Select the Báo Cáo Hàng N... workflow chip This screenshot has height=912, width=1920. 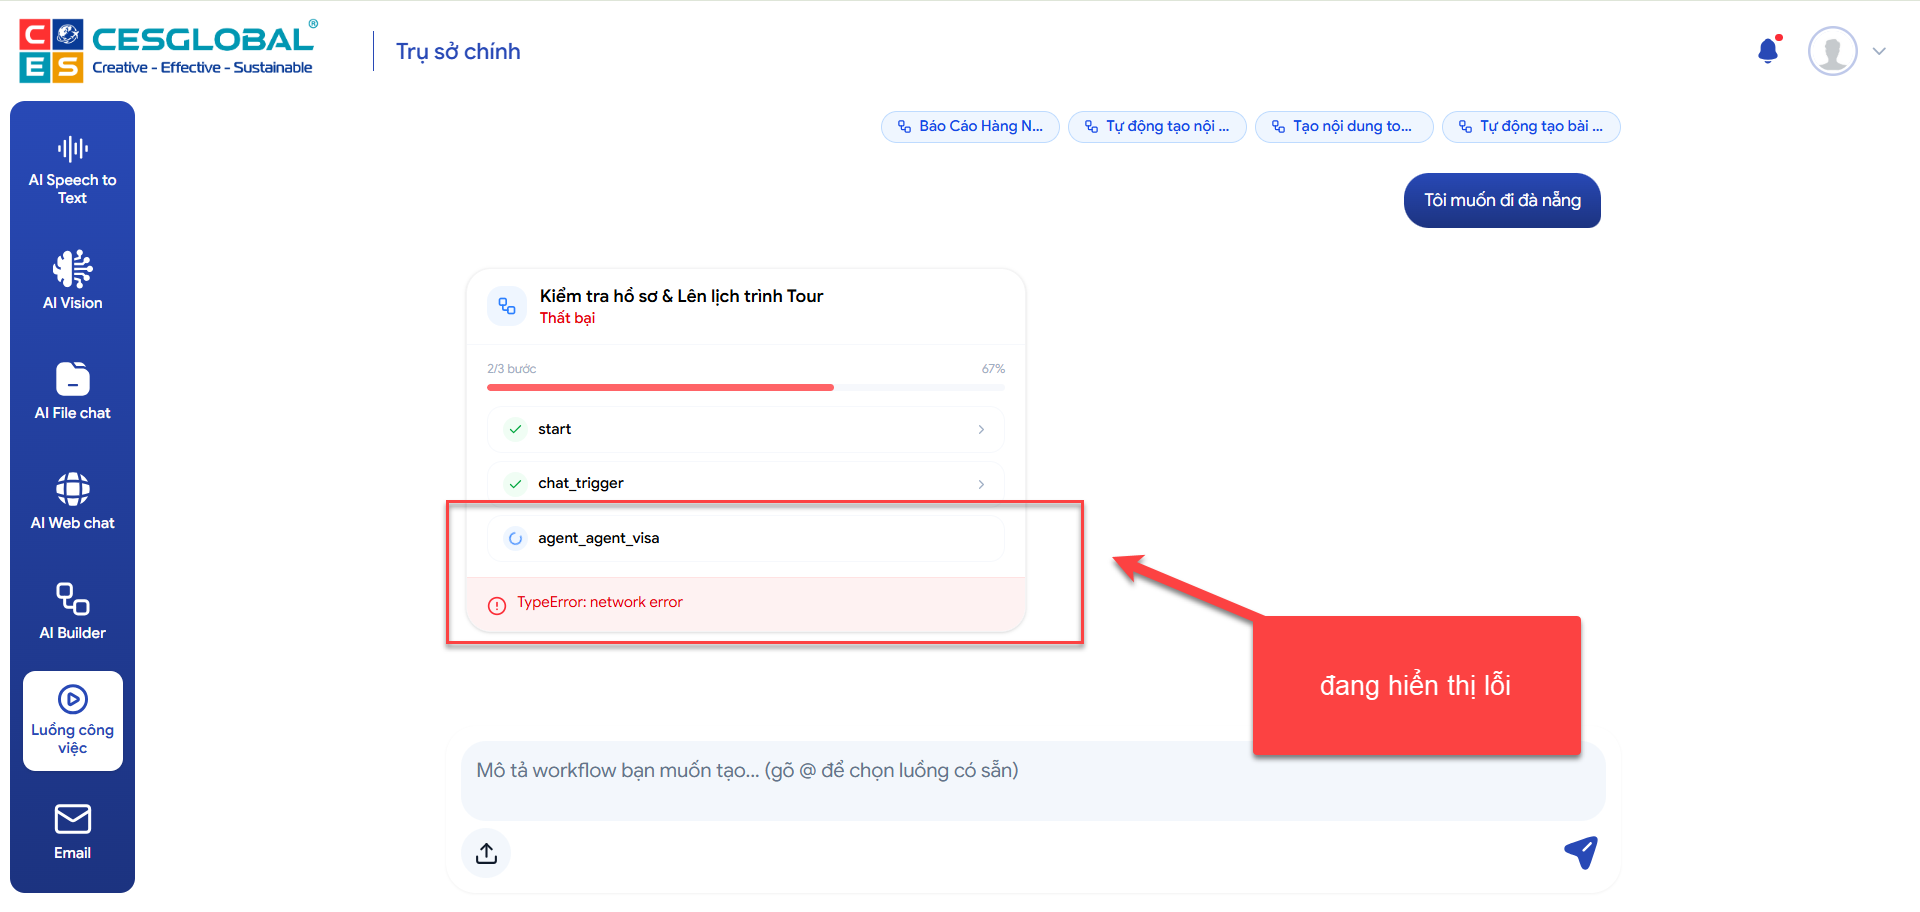tap(970, 127)
